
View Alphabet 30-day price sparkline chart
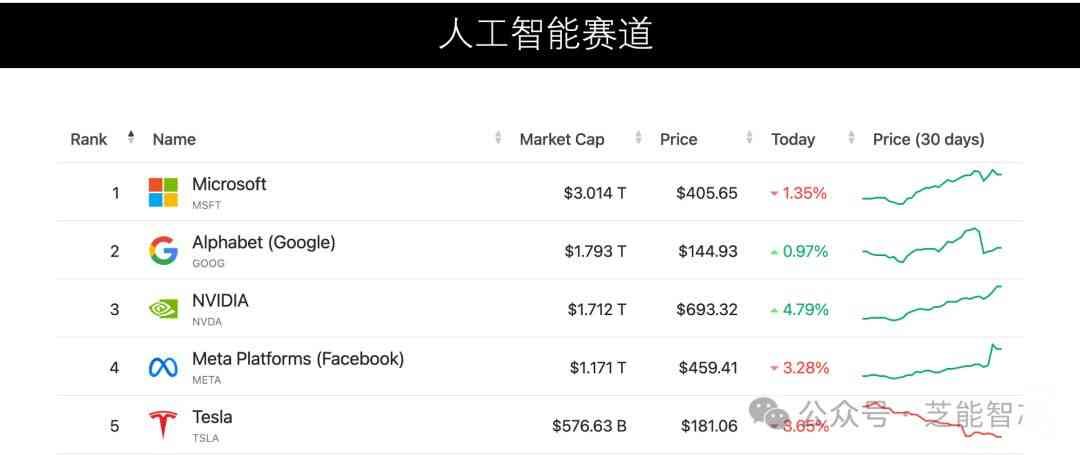pyautogui.click(x=932, y=246)
